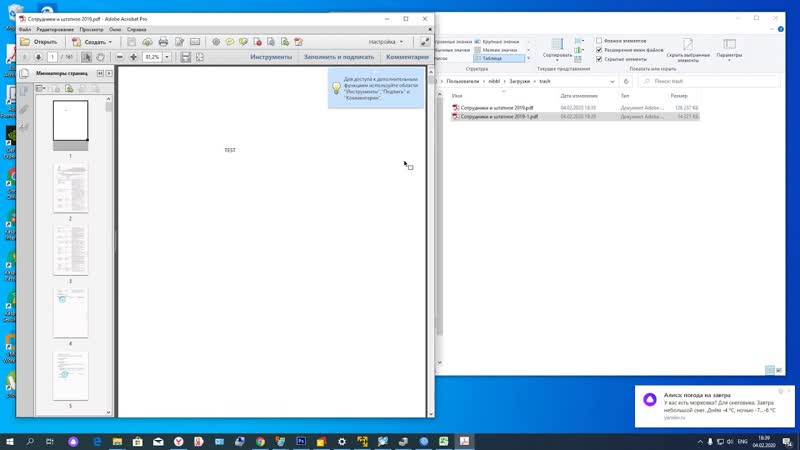Open the View menu in Acrobat

point(91,30)
